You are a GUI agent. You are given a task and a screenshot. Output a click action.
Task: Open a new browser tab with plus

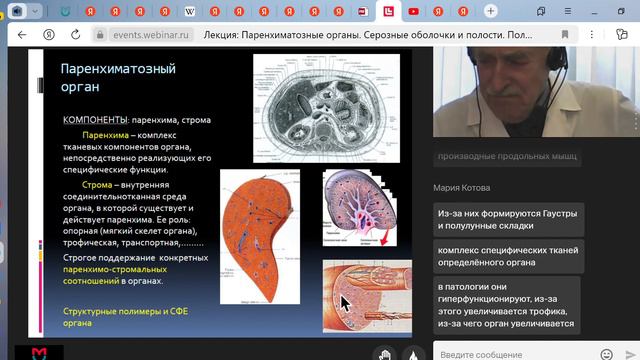tap(491, 11)
